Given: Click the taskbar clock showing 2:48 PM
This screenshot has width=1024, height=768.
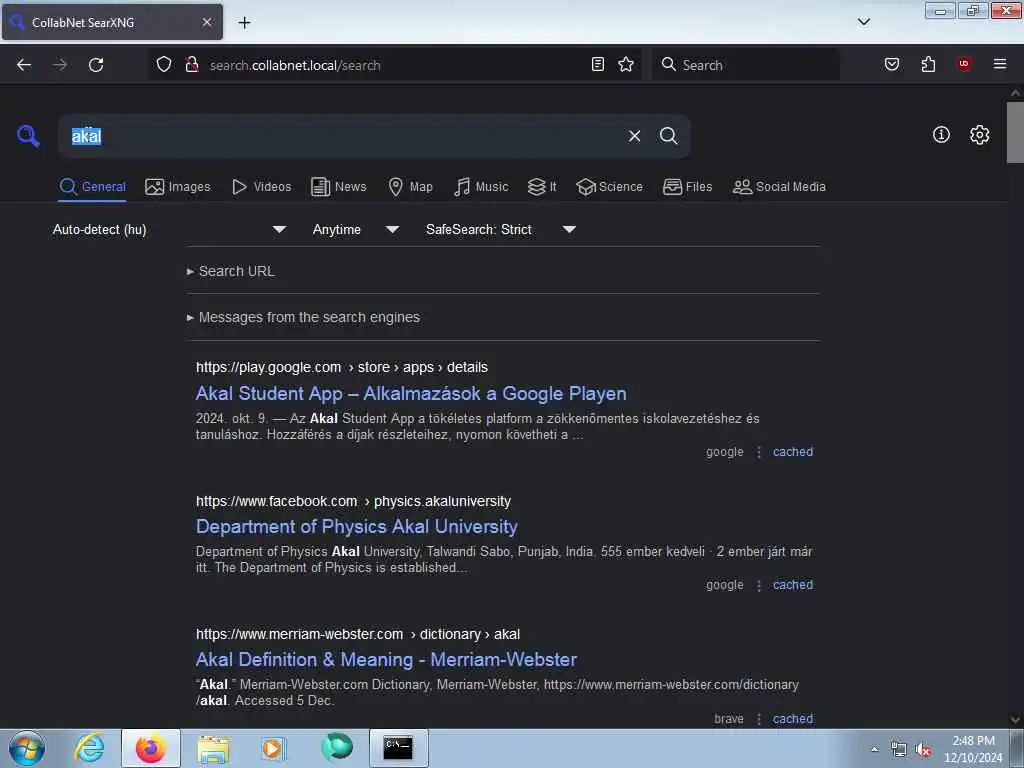Looking at the screenshot, I should (973, 749).
